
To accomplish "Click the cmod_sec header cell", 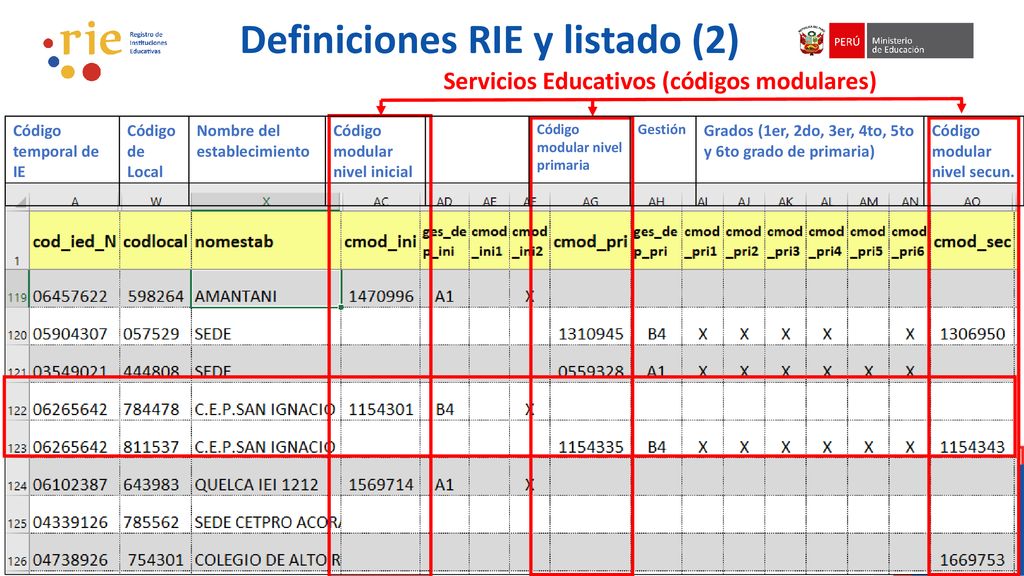I will click(x=972, y=241).
